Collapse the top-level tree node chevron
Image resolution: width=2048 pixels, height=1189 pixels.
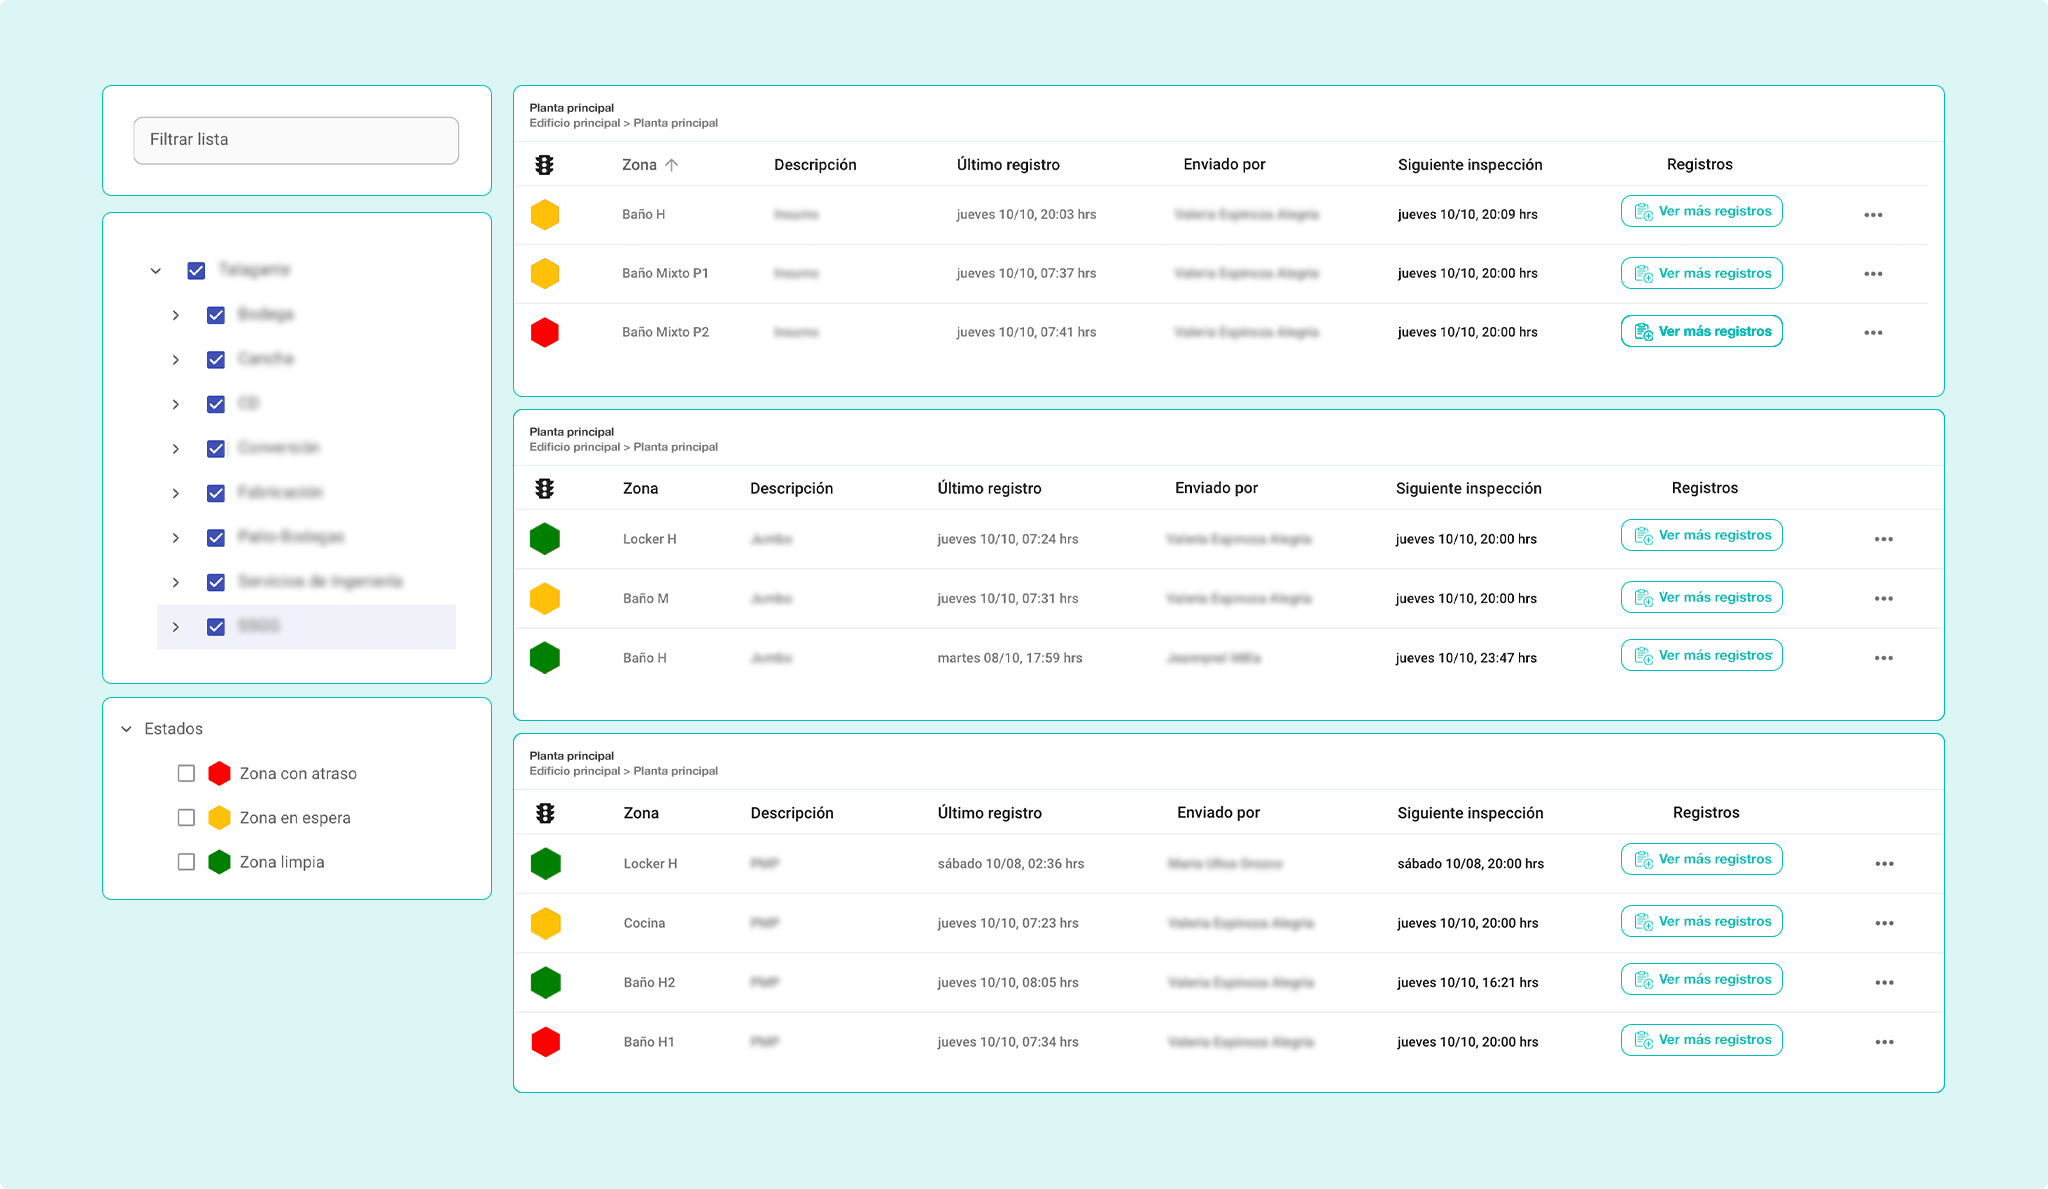click(x=156, y=271)
